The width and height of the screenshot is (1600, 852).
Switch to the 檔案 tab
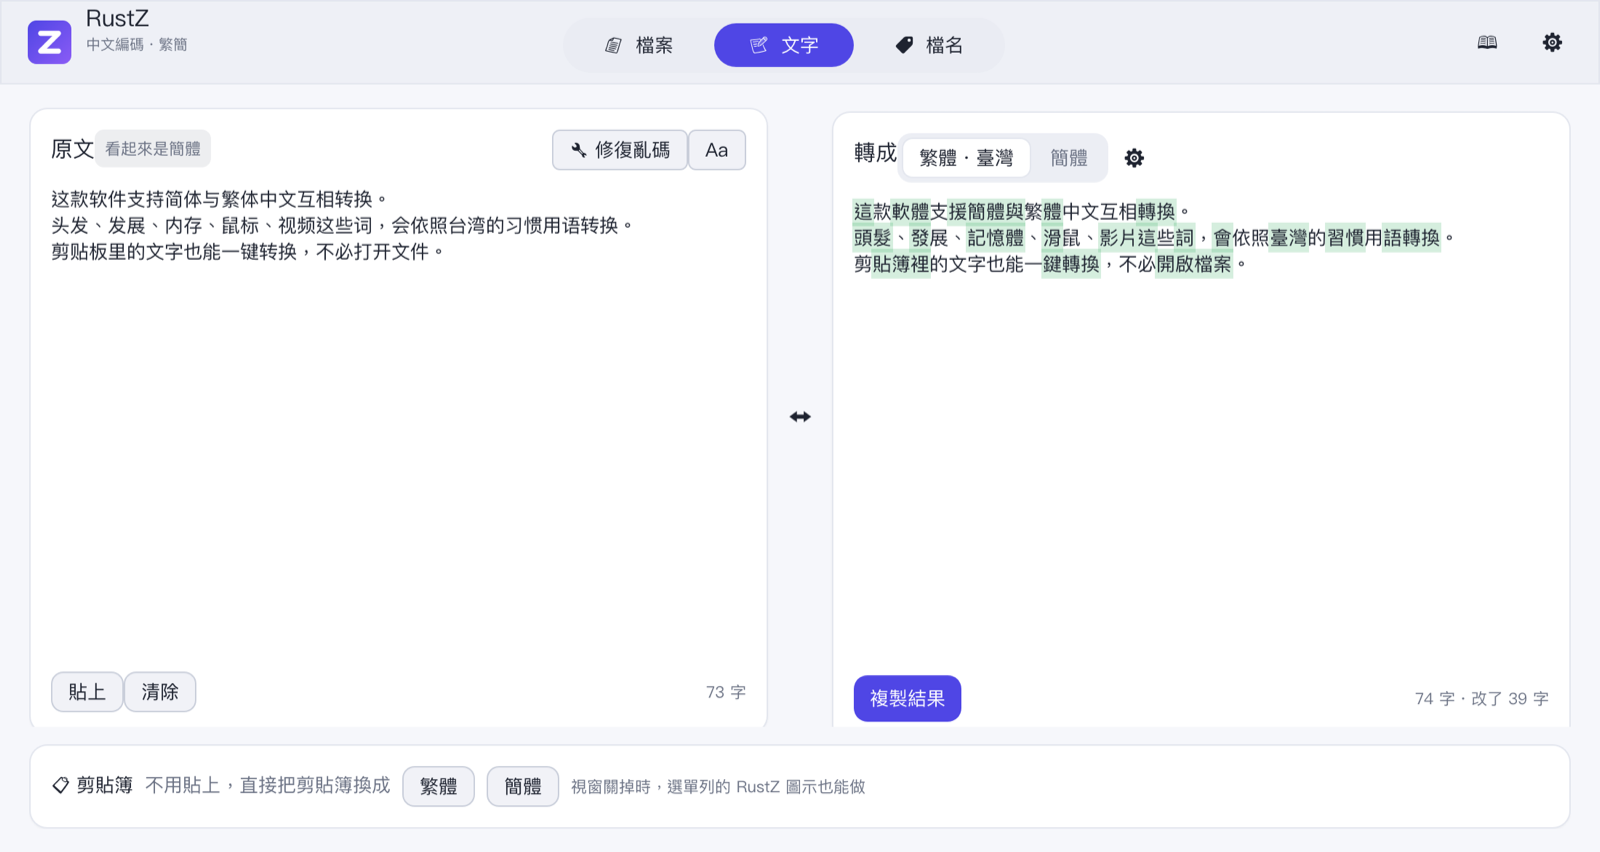tap(639, 45)
